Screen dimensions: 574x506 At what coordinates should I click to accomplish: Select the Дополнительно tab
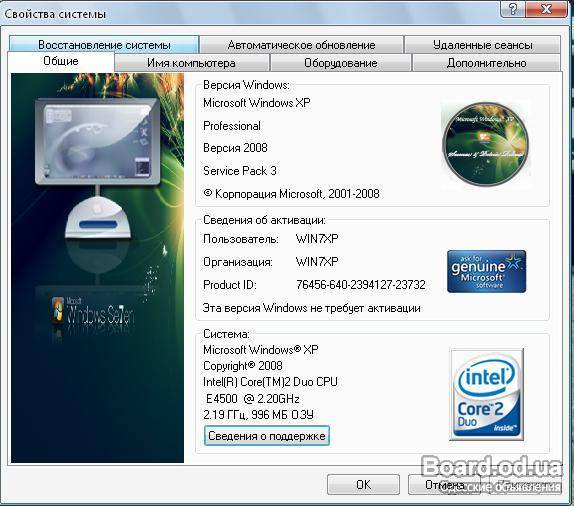pos(486,63)
